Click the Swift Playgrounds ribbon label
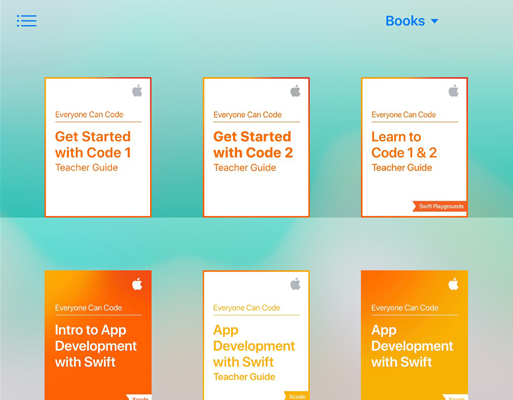513x400 pixels. coord(440,206)
